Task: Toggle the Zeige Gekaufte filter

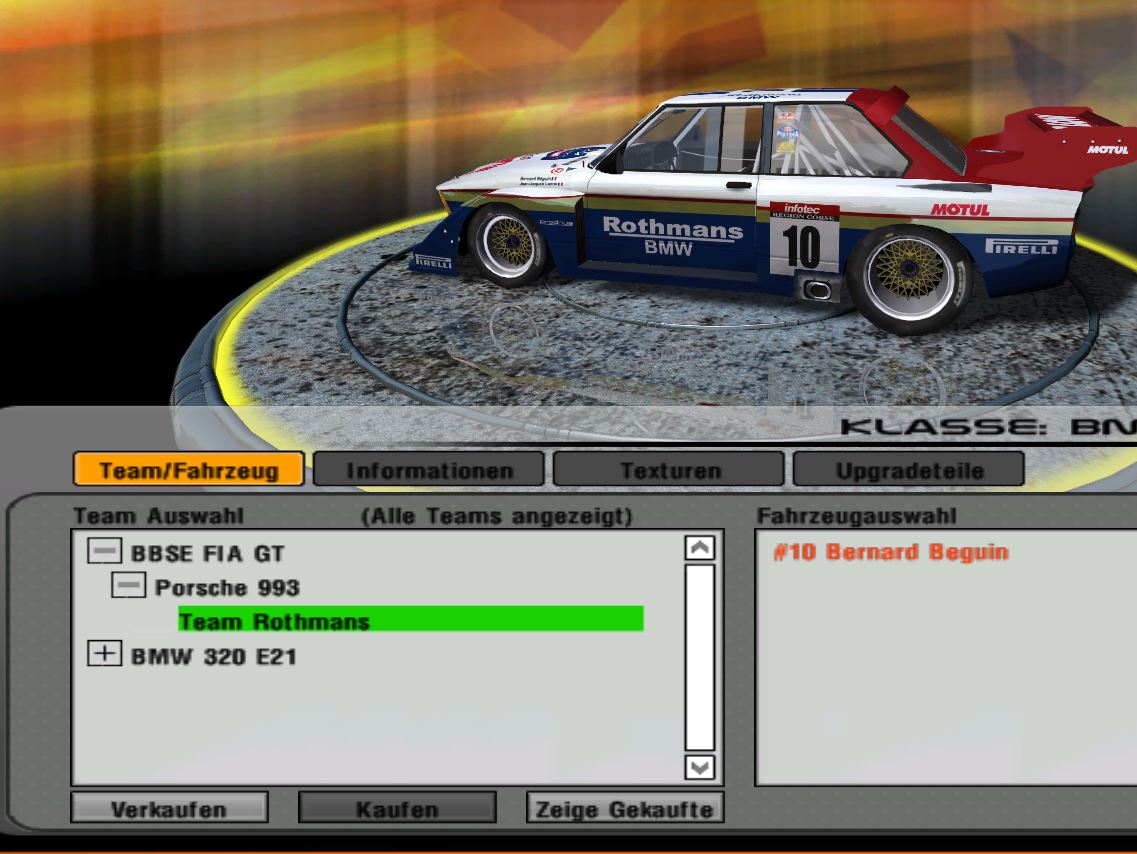Action: coord(625,808)
